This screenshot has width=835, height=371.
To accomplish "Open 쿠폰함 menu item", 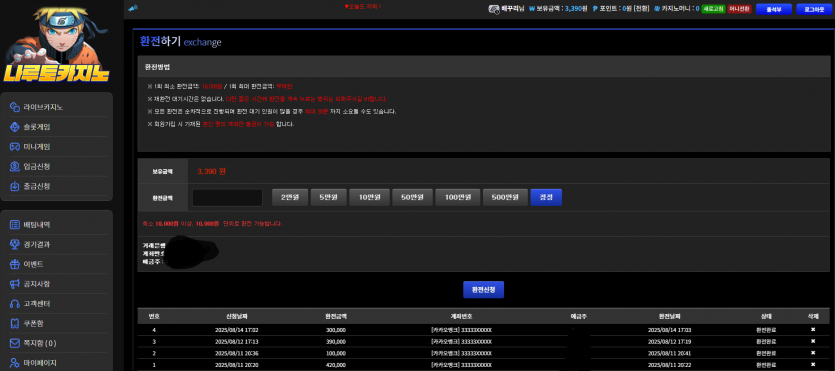I will point(59,323).
